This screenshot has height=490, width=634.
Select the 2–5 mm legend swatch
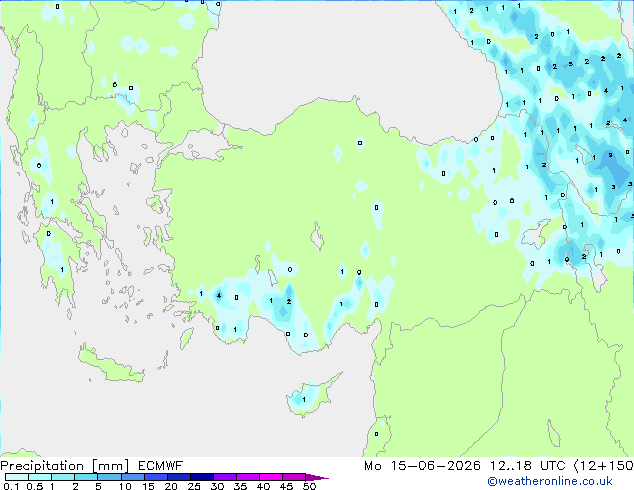tap(86, 477)
